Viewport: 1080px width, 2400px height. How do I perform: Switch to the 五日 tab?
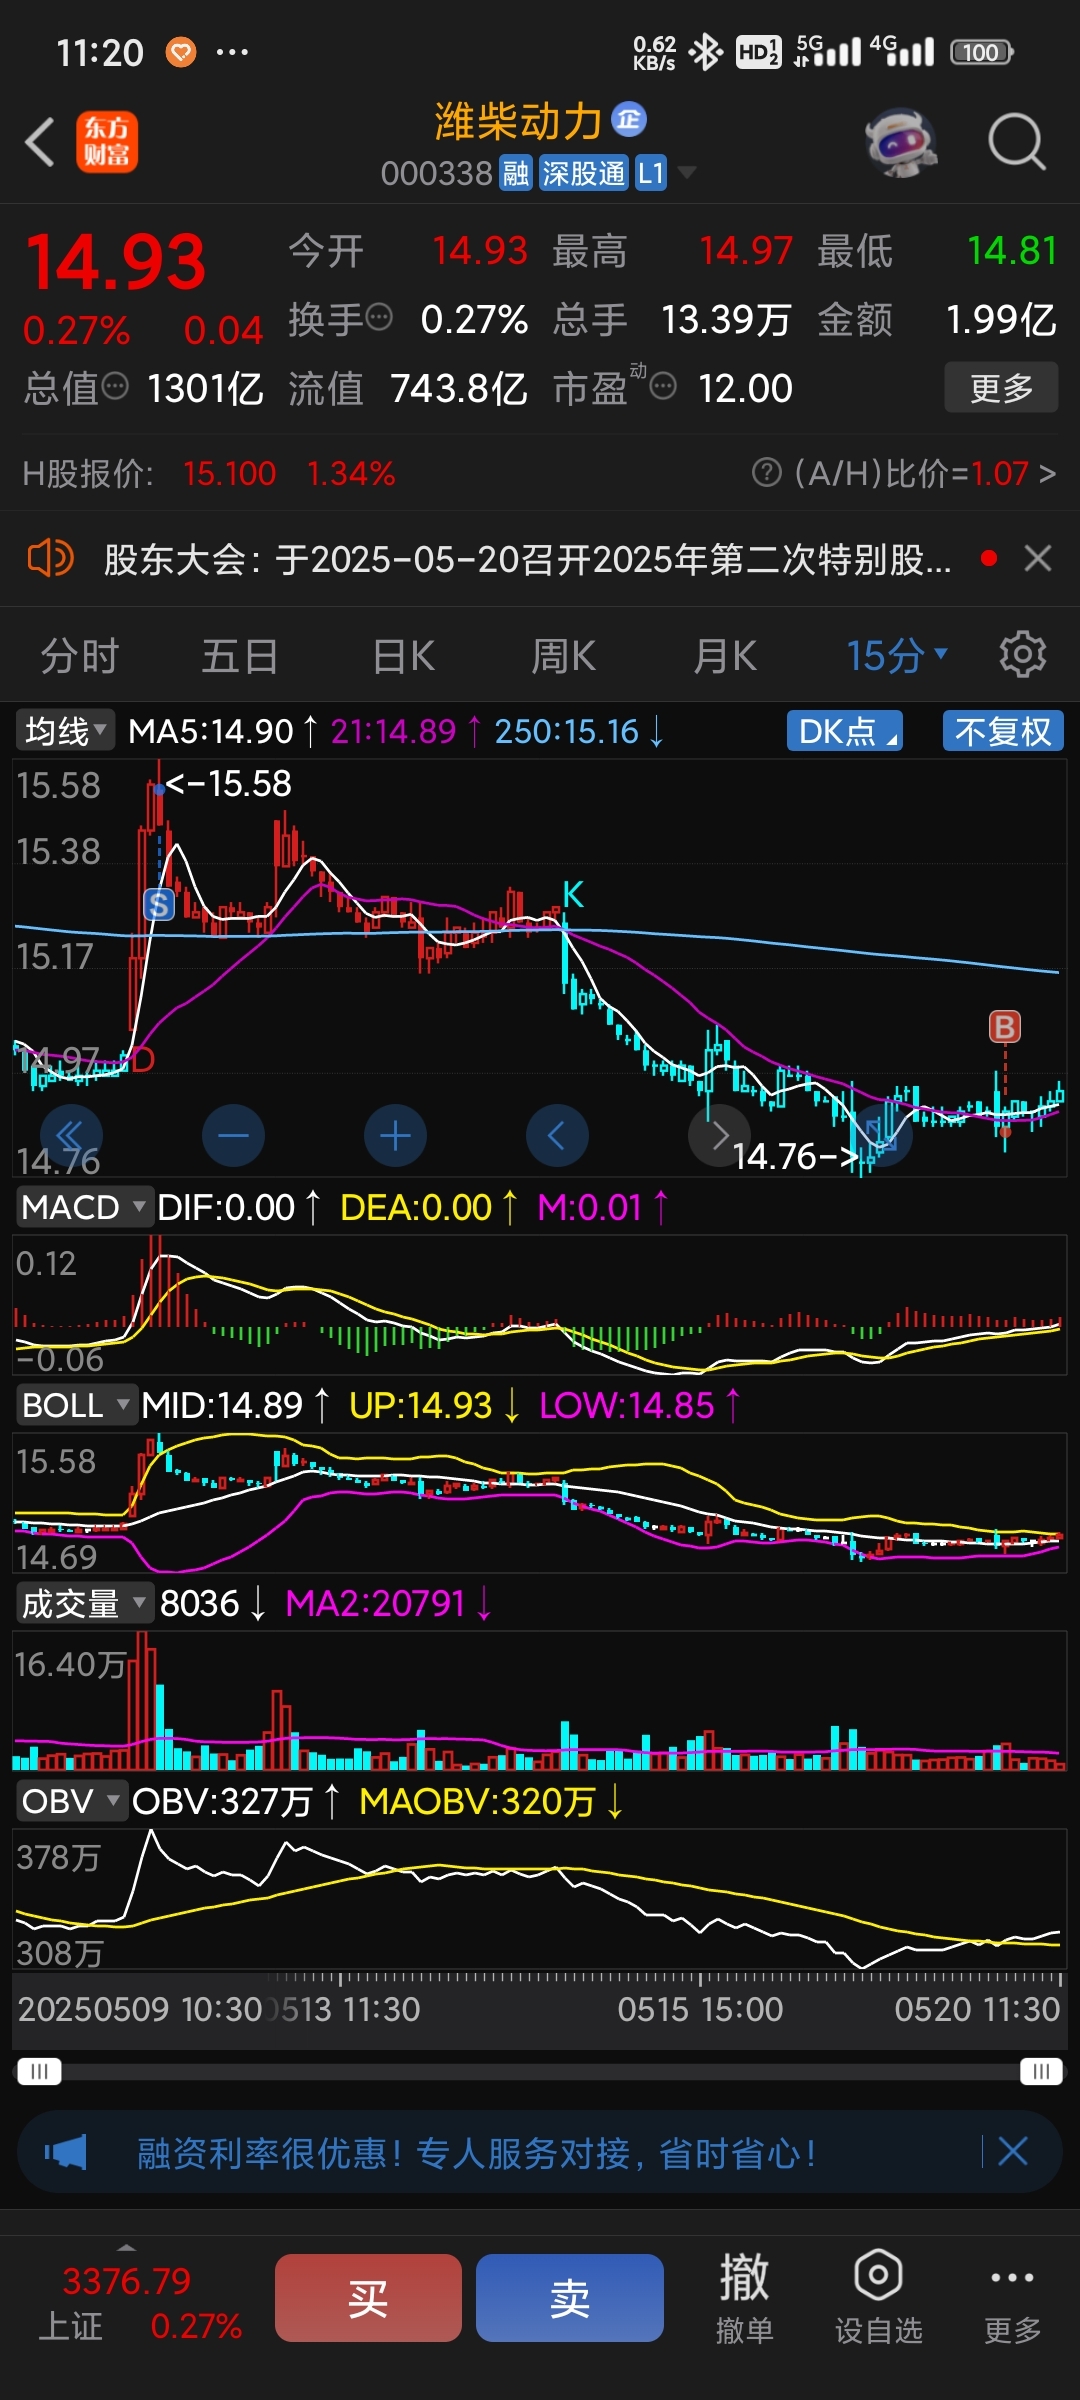(x=240, y=656)
